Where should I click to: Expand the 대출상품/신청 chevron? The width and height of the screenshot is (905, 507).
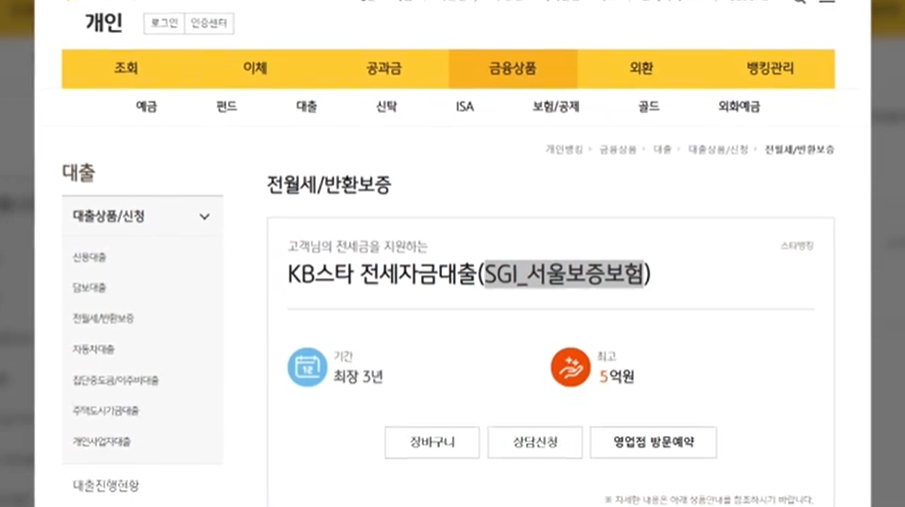pos(204,217)
